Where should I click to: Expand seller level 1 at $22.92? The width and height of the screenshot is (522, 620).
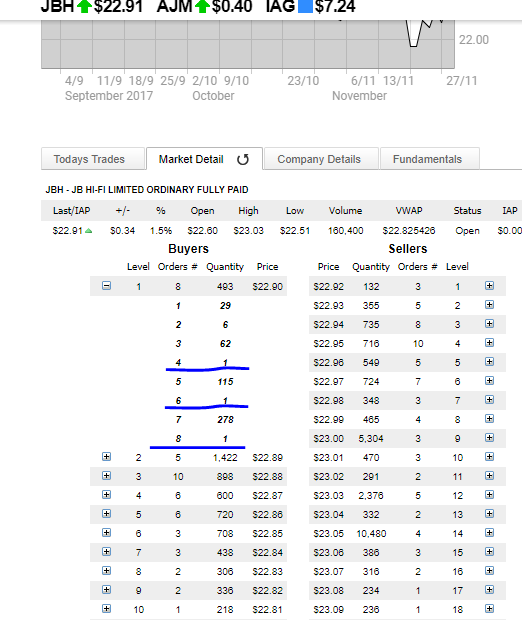pyautogui.click(x=490, y=285)
